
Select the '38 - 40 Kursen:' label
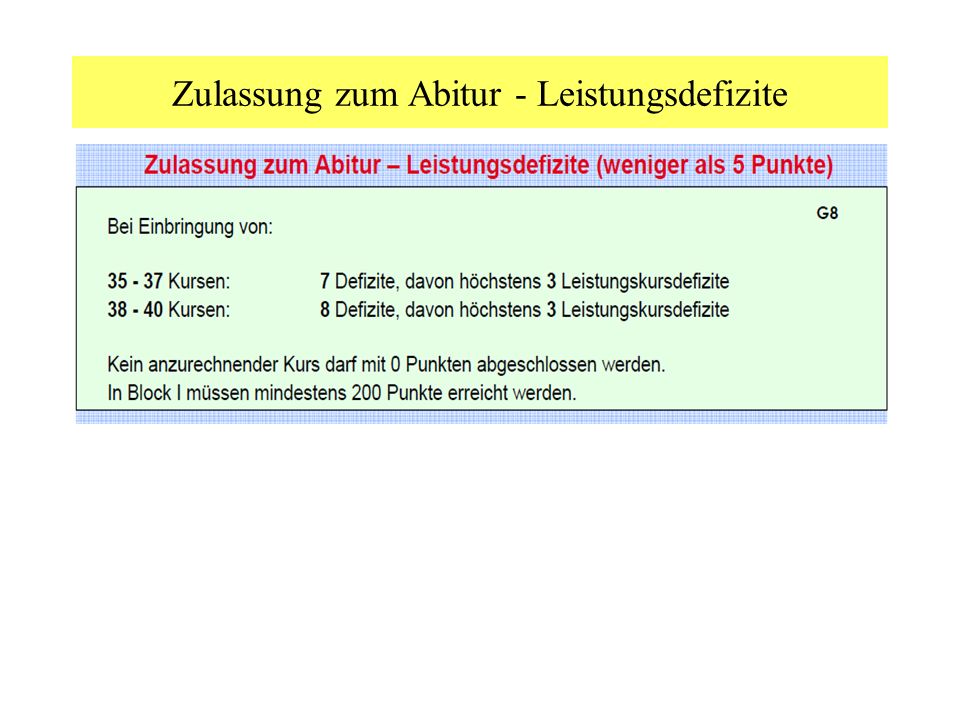click(x=169, y=310)
